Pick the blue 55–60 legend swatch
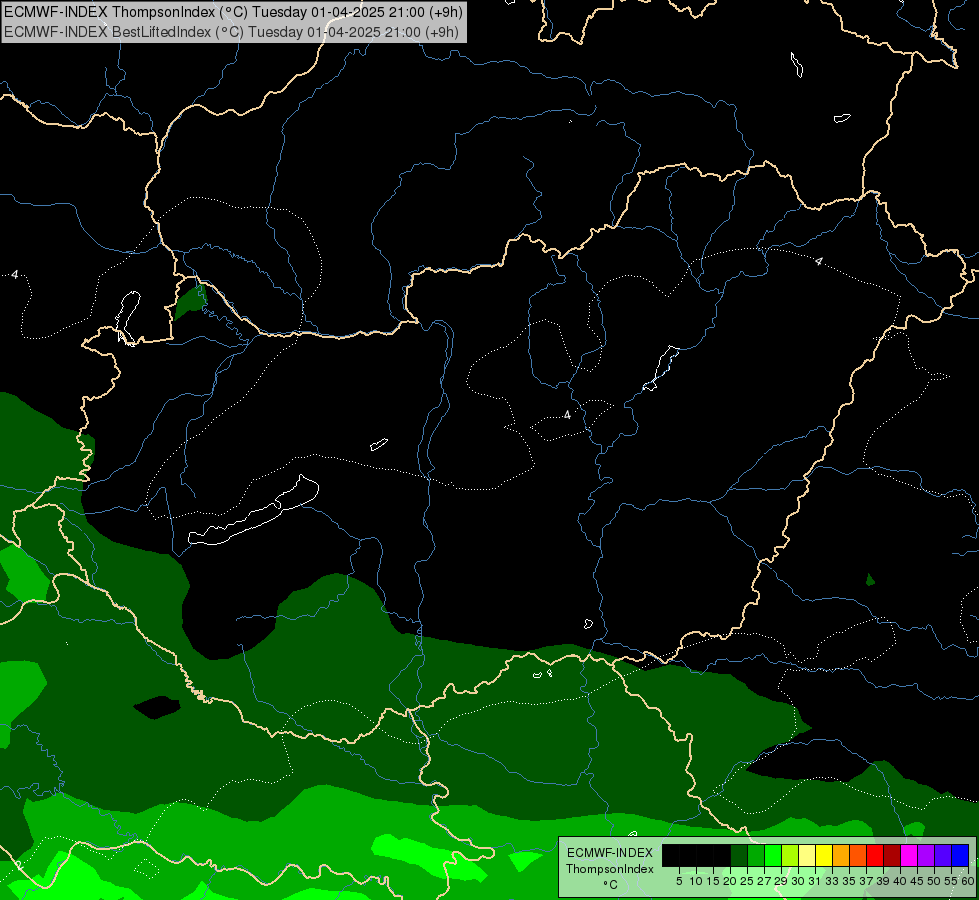979x900 pixels. point(960,855)
